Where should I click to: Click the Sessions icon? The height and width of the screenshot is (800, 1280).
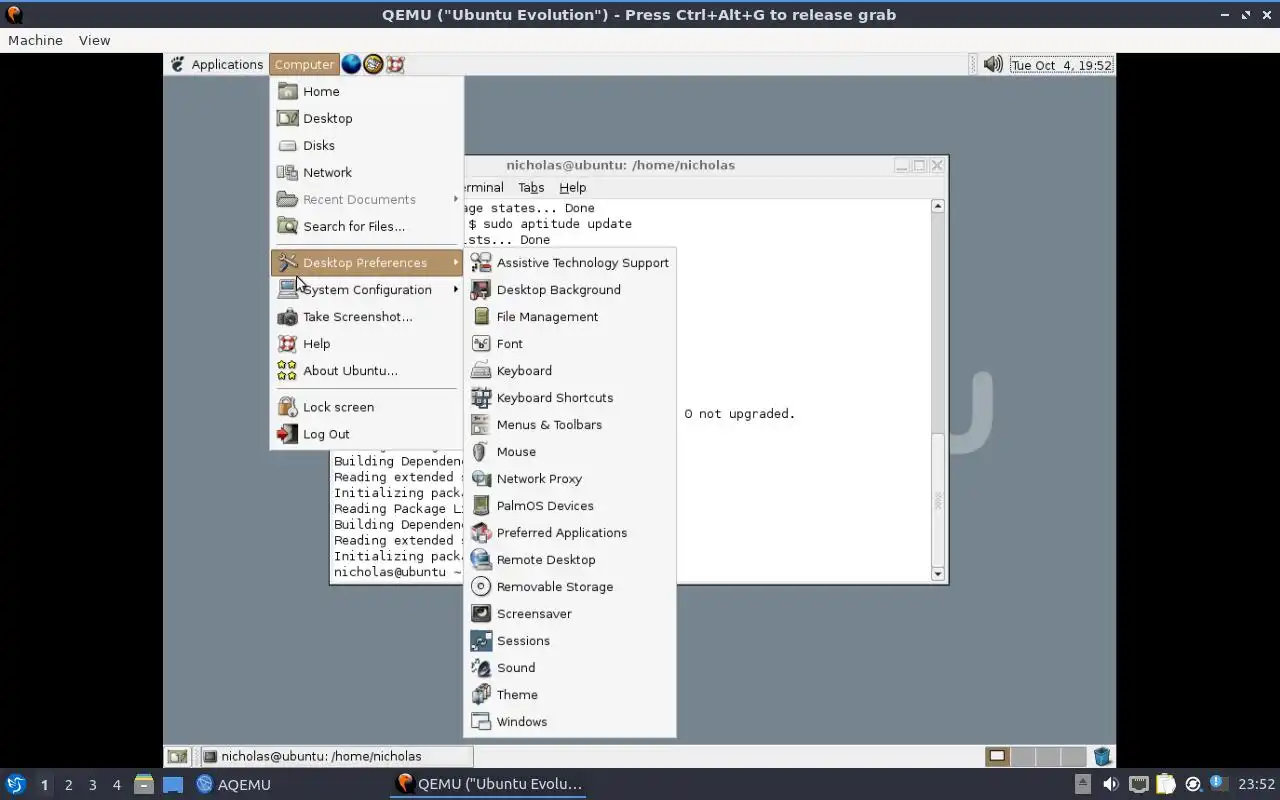point(481,641)
